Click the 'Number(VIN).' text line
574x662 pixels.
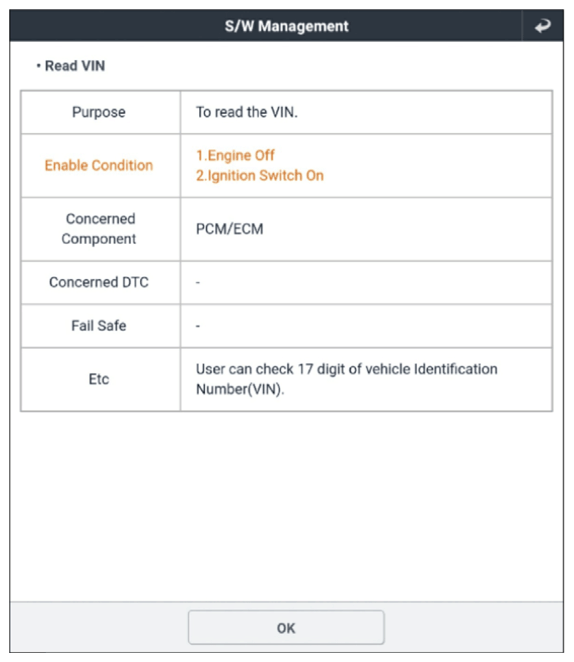240,389
